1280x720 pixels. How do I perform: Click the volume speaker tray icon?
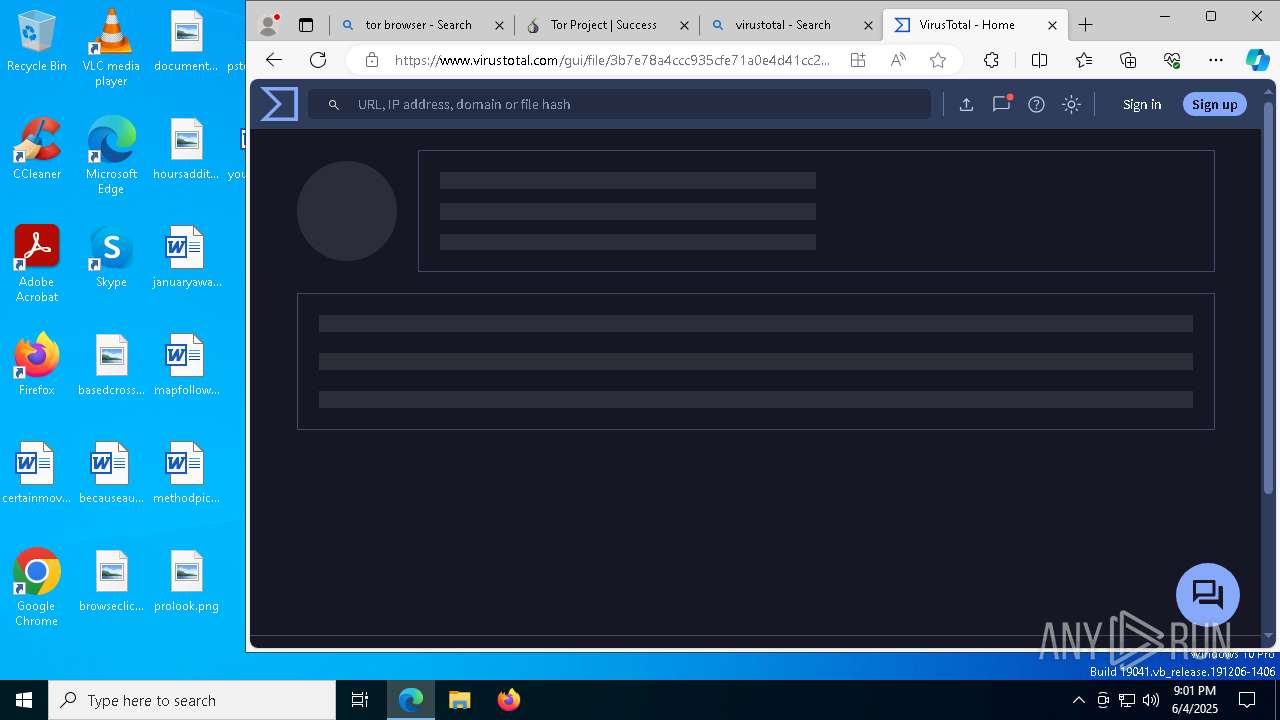(1151, 700)
